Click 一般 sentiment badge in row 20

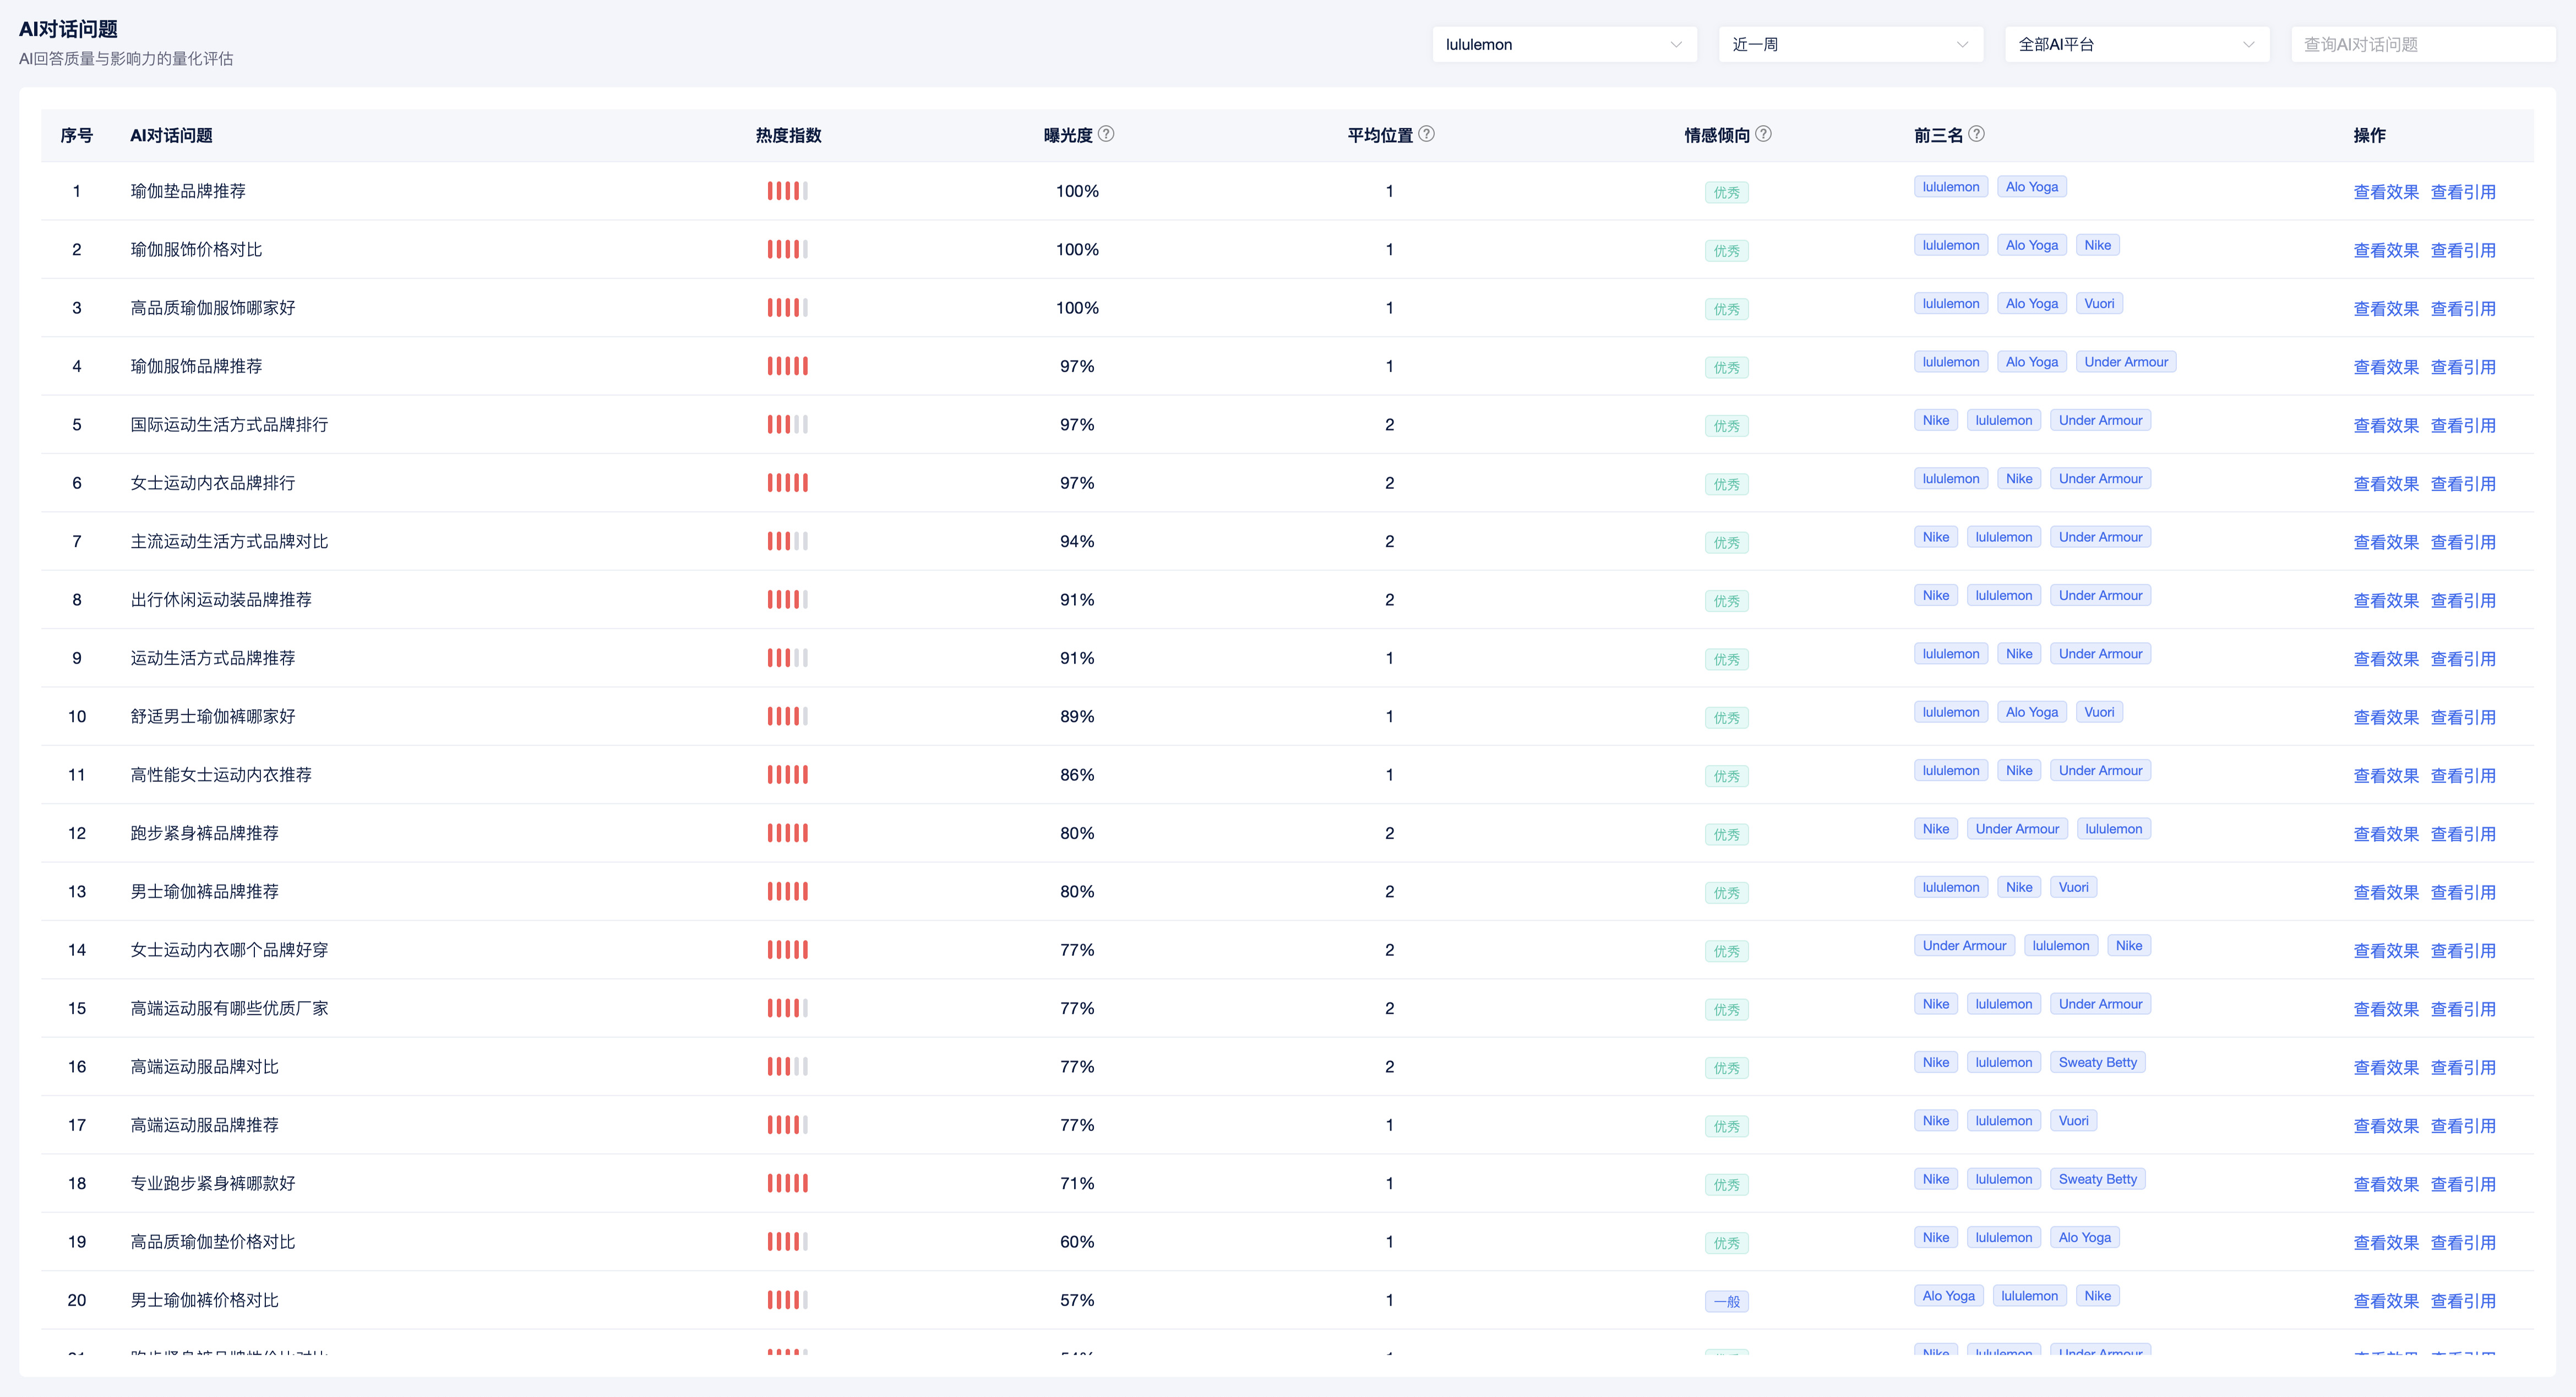pos(1726,1302)
